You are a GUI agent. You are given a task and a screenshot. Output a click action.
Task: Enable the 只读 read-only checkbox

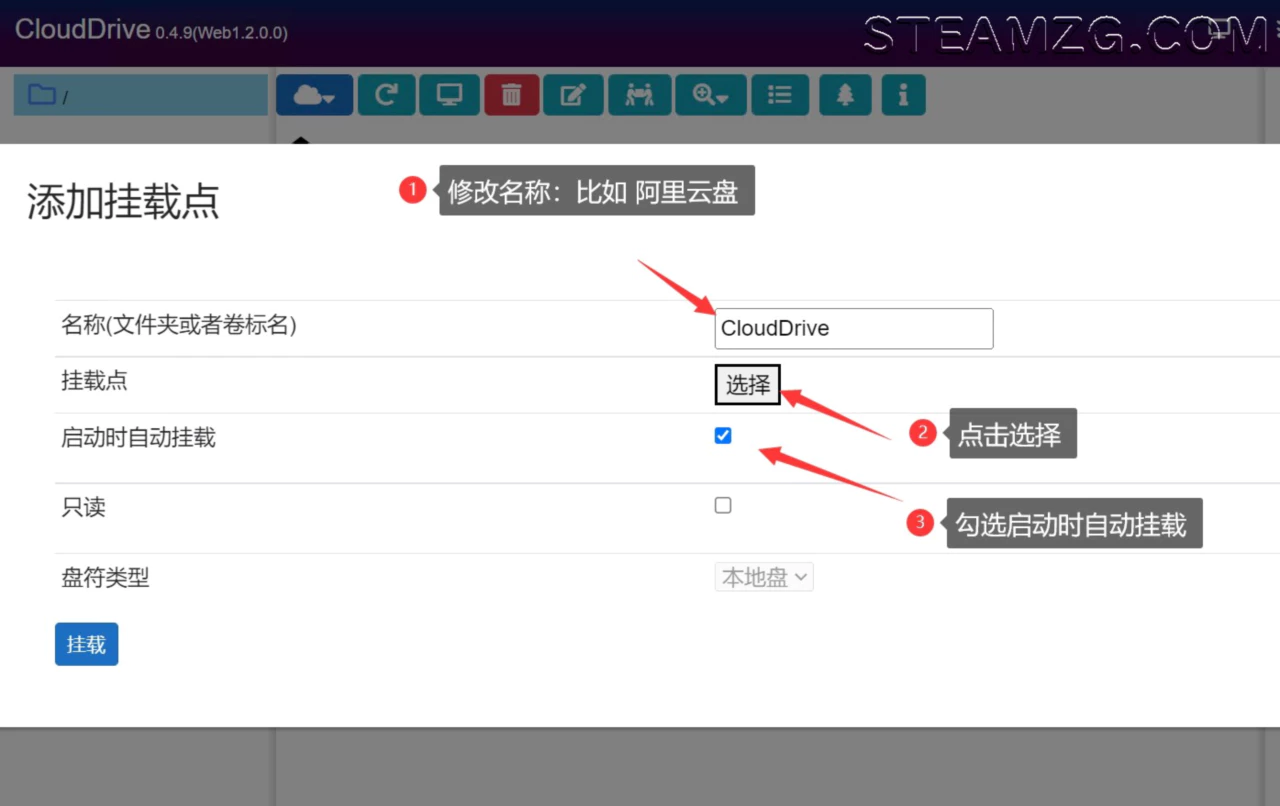coord(723,506)
